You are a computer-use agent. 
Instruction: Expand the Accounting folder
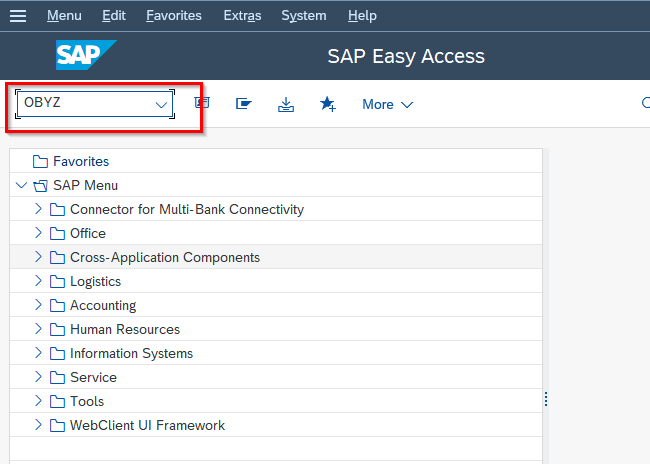(38, 305)
